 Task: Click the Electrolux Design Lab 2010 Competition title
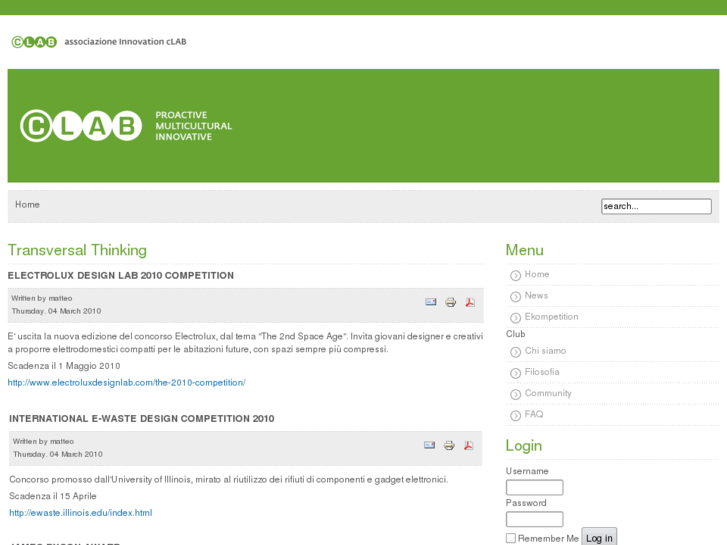[x=121, y=276]
